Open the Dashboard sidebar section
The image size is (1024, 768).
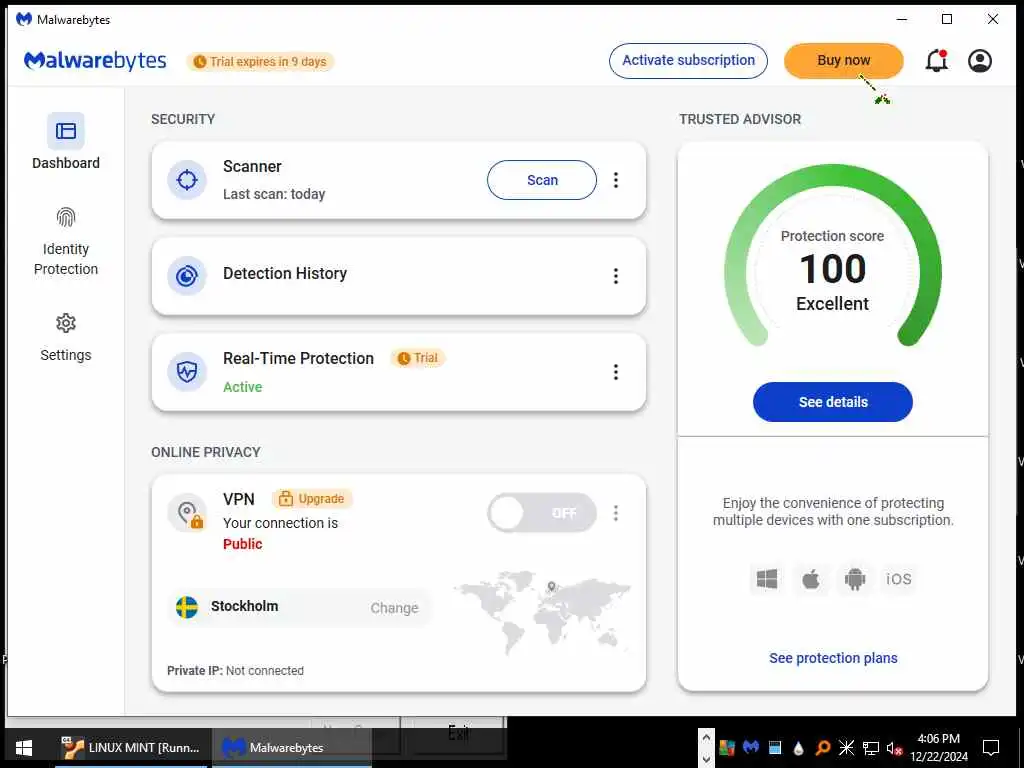pyautogui.click(x=65, y=142)
